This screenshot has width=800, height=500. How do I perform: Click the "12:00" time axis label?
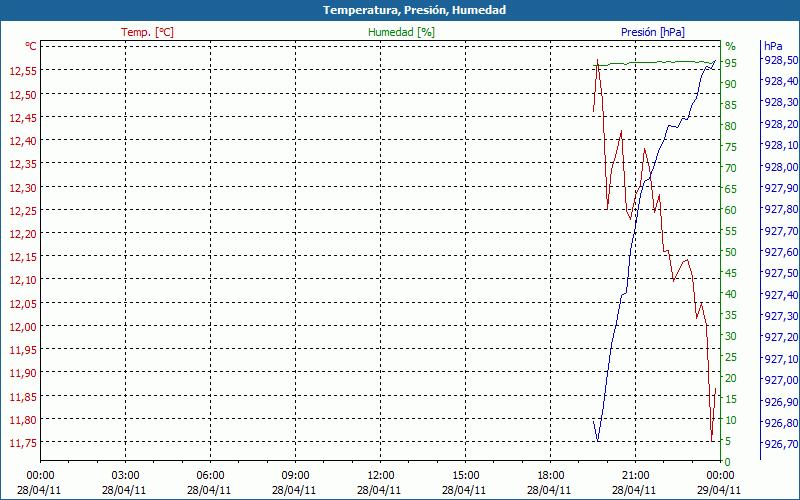[381, 476]
